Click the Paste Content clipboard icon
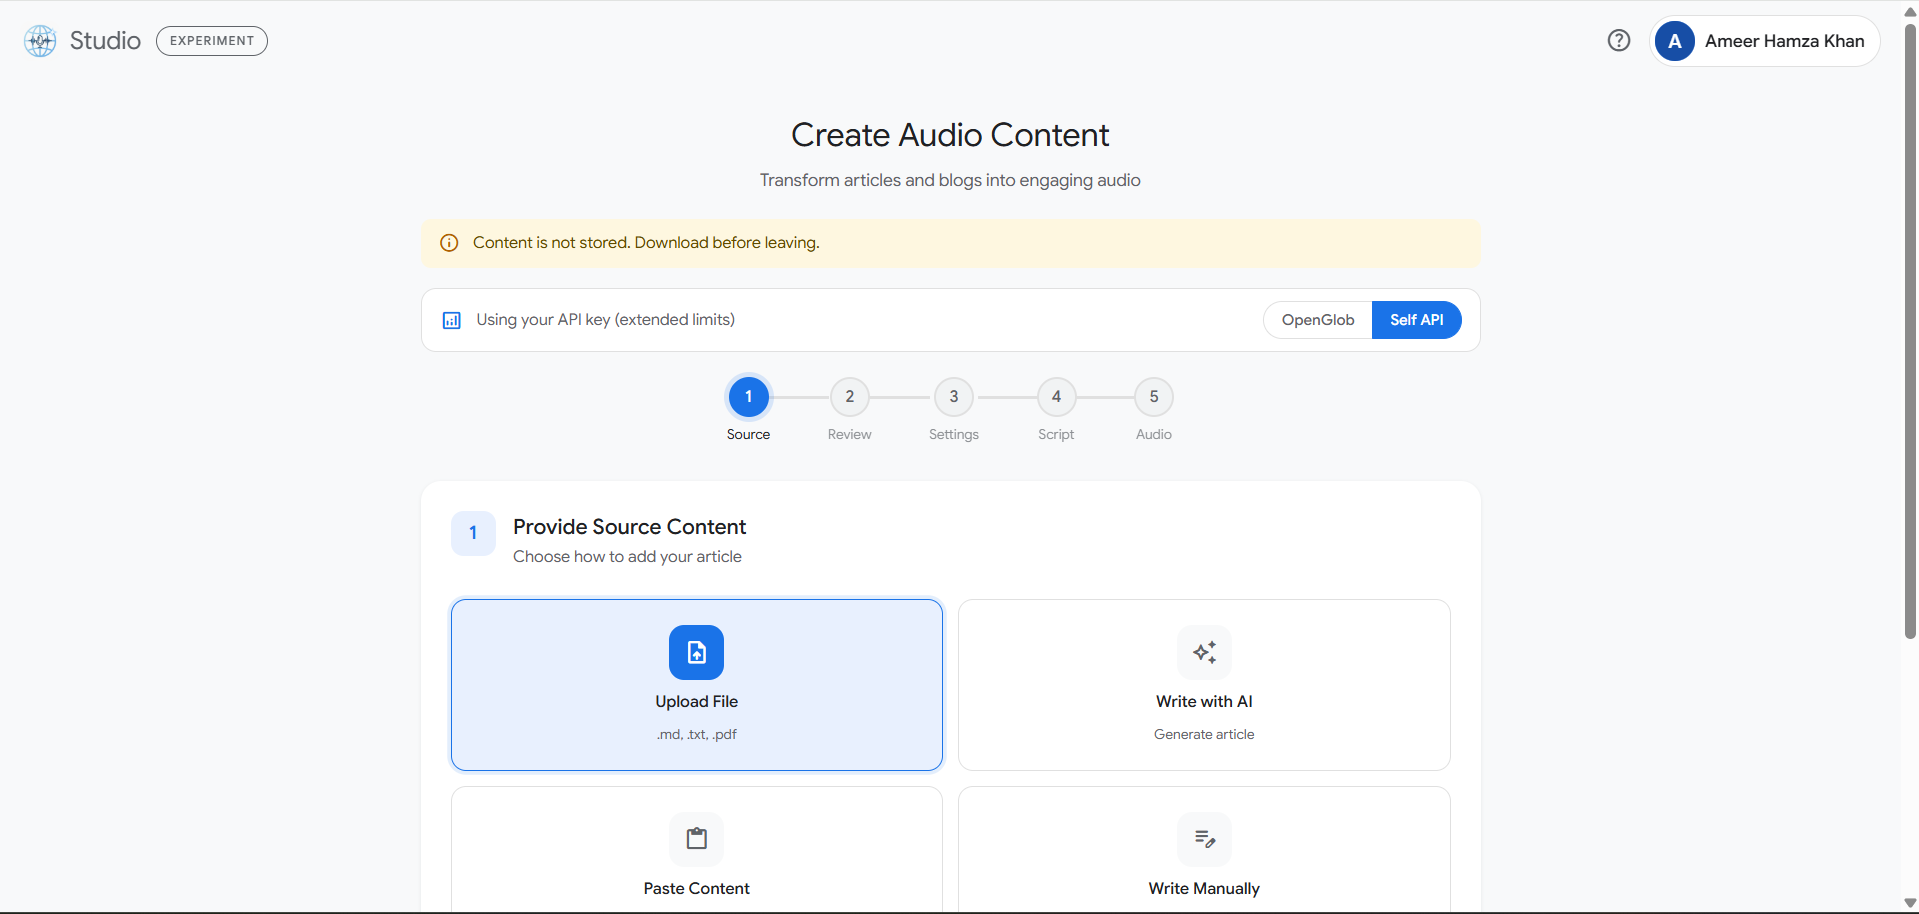Viewport: 1919px width, 914px height. [696, 839]
